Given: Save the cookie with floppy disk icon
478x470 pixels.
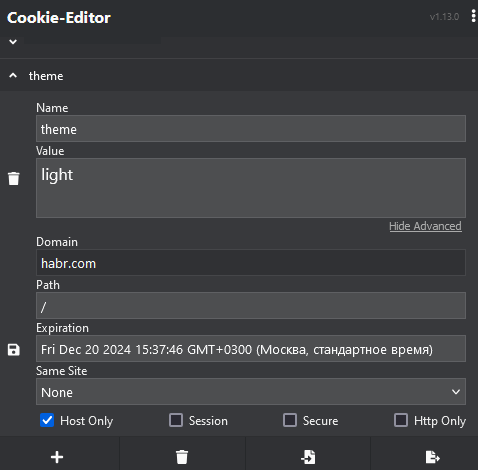Looking at the screenshot, I should pos(14,350).
